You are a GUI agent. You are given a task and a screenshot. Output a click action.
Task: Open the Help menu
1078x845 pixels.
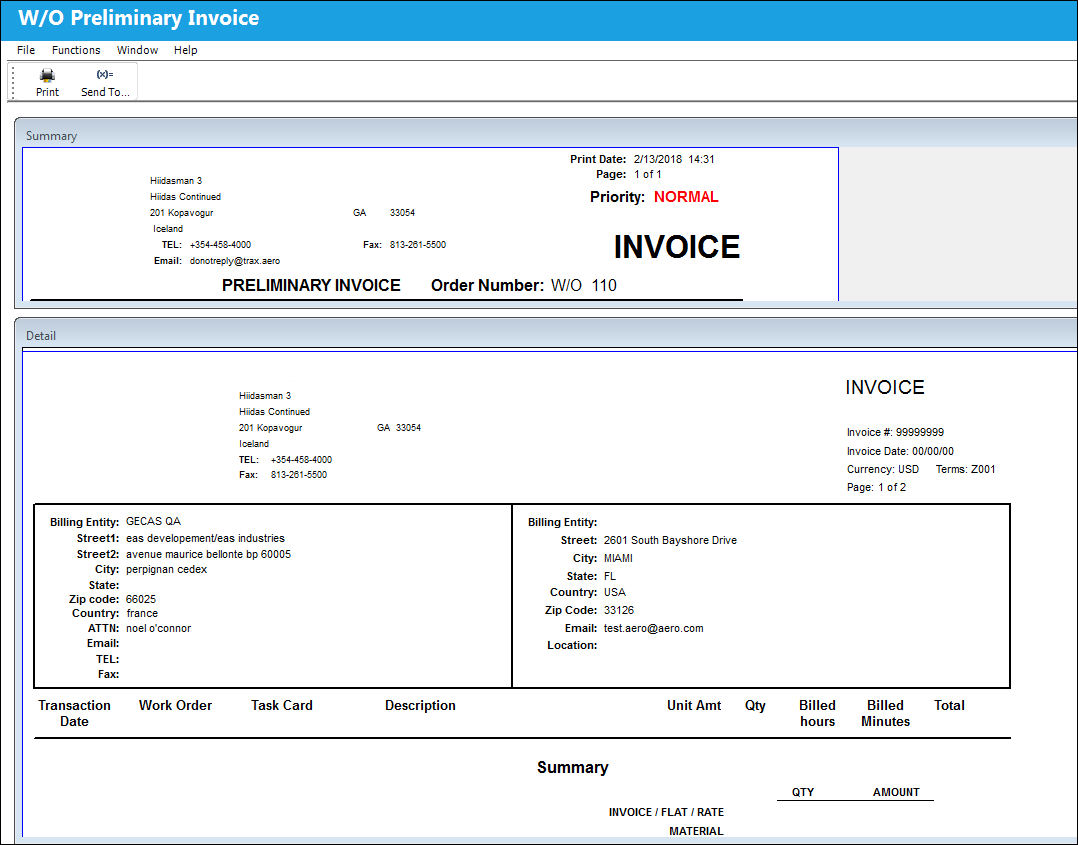coord(186,50)
